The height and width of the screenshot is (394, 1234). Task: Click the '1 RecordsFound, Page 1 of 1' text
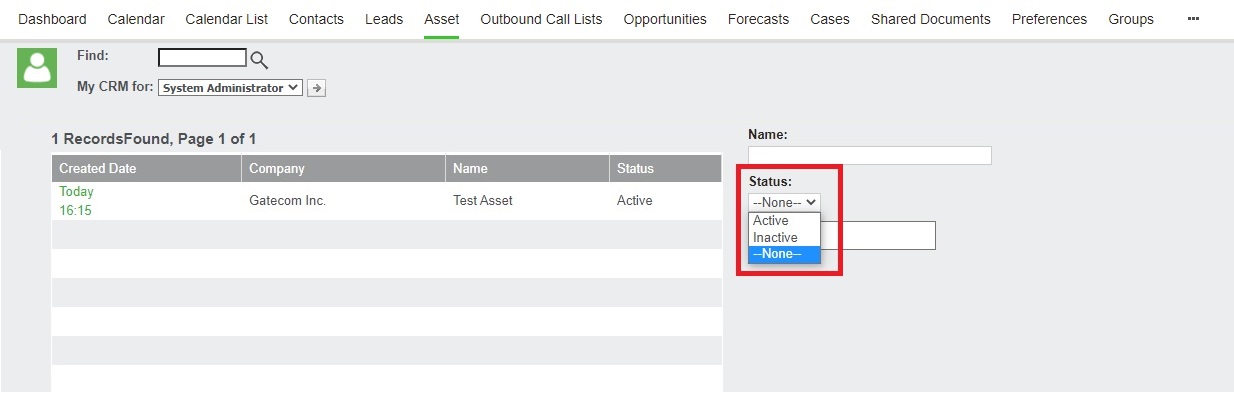click(154, 139)
